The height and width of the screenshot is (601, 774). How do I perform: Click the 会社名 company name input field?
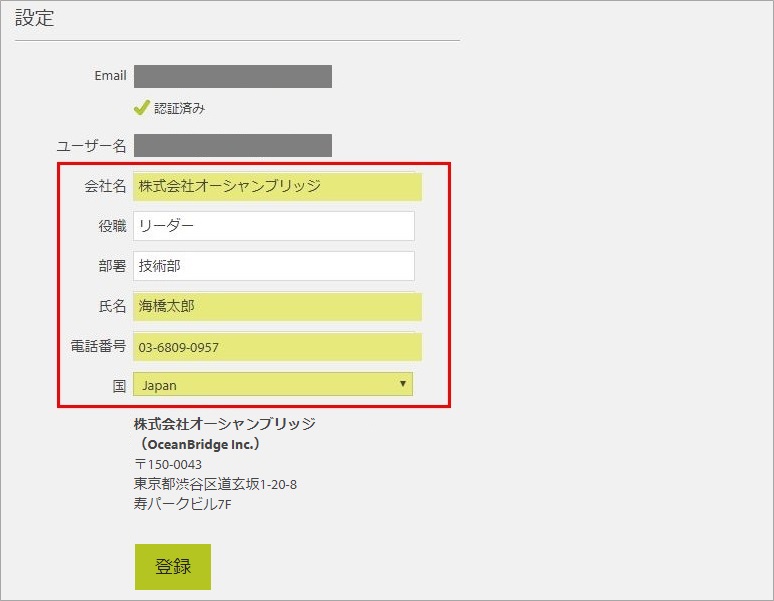[277, 186]
